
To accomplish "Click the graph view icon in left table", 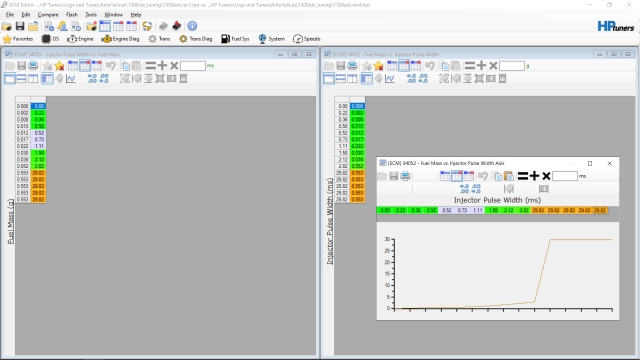I will (71, 79).
